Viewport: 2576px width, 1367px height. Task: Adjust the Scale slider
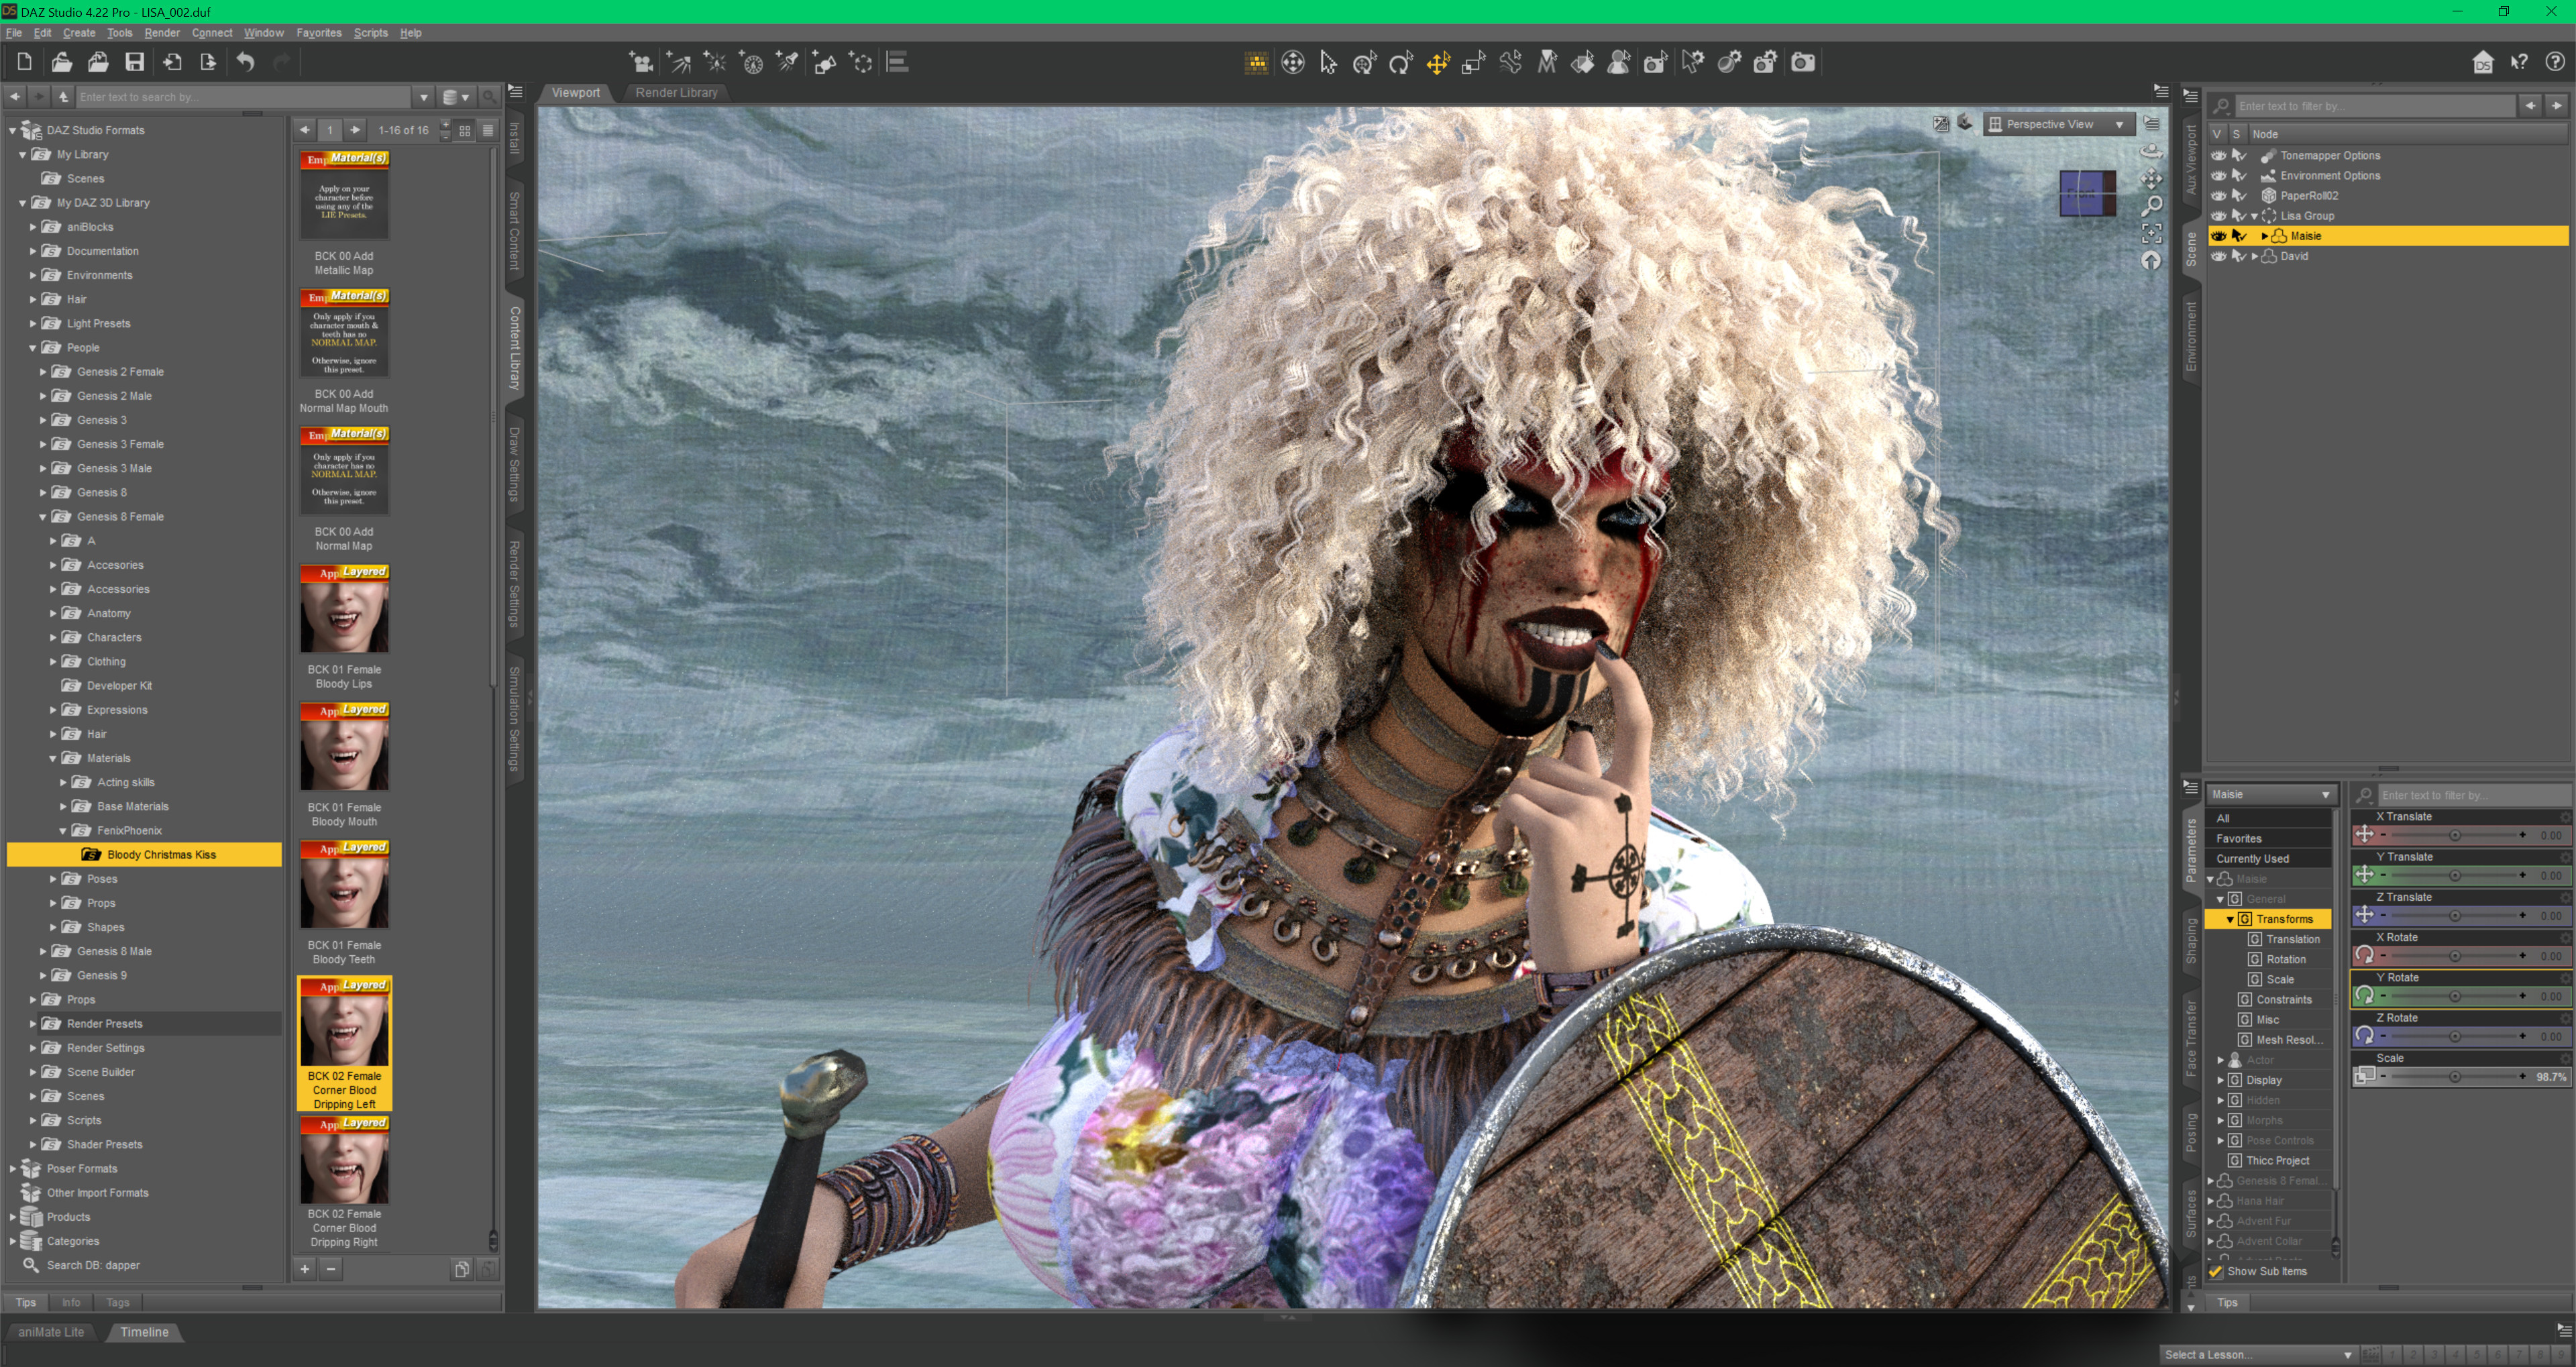point(2455,1077)
